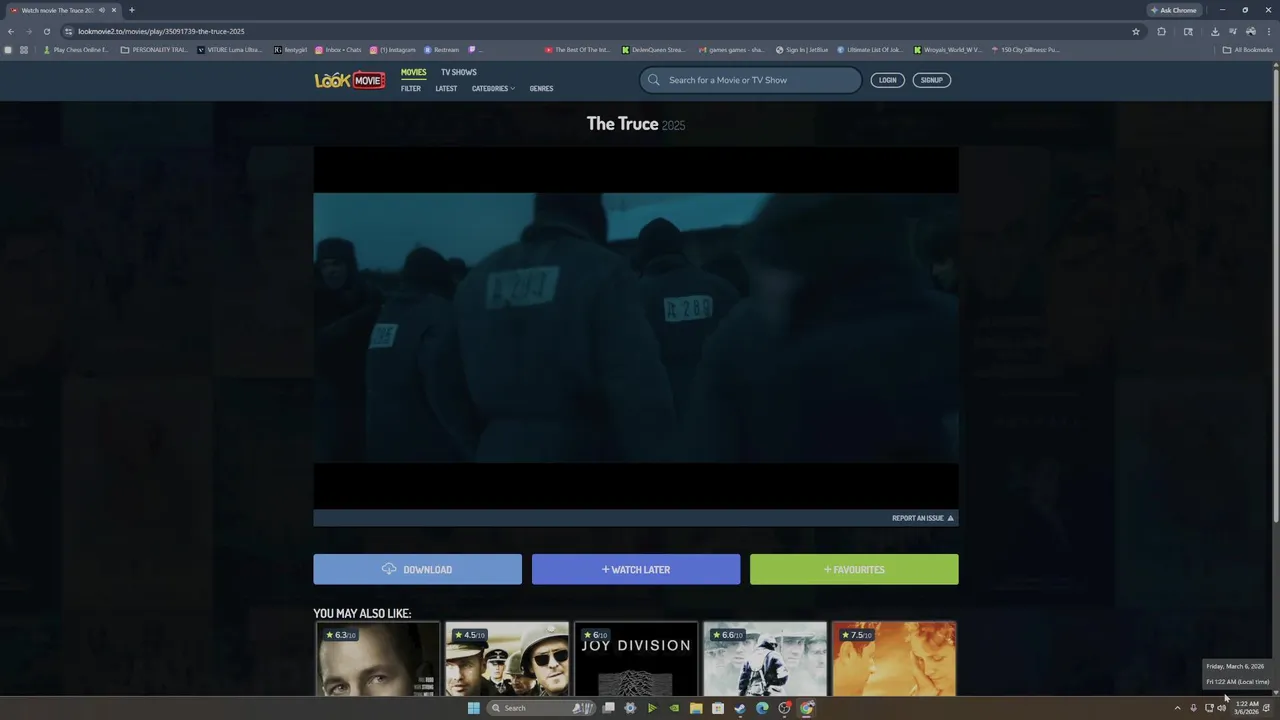Open the recommended movie rated 6.3

(x=377, y=658)
